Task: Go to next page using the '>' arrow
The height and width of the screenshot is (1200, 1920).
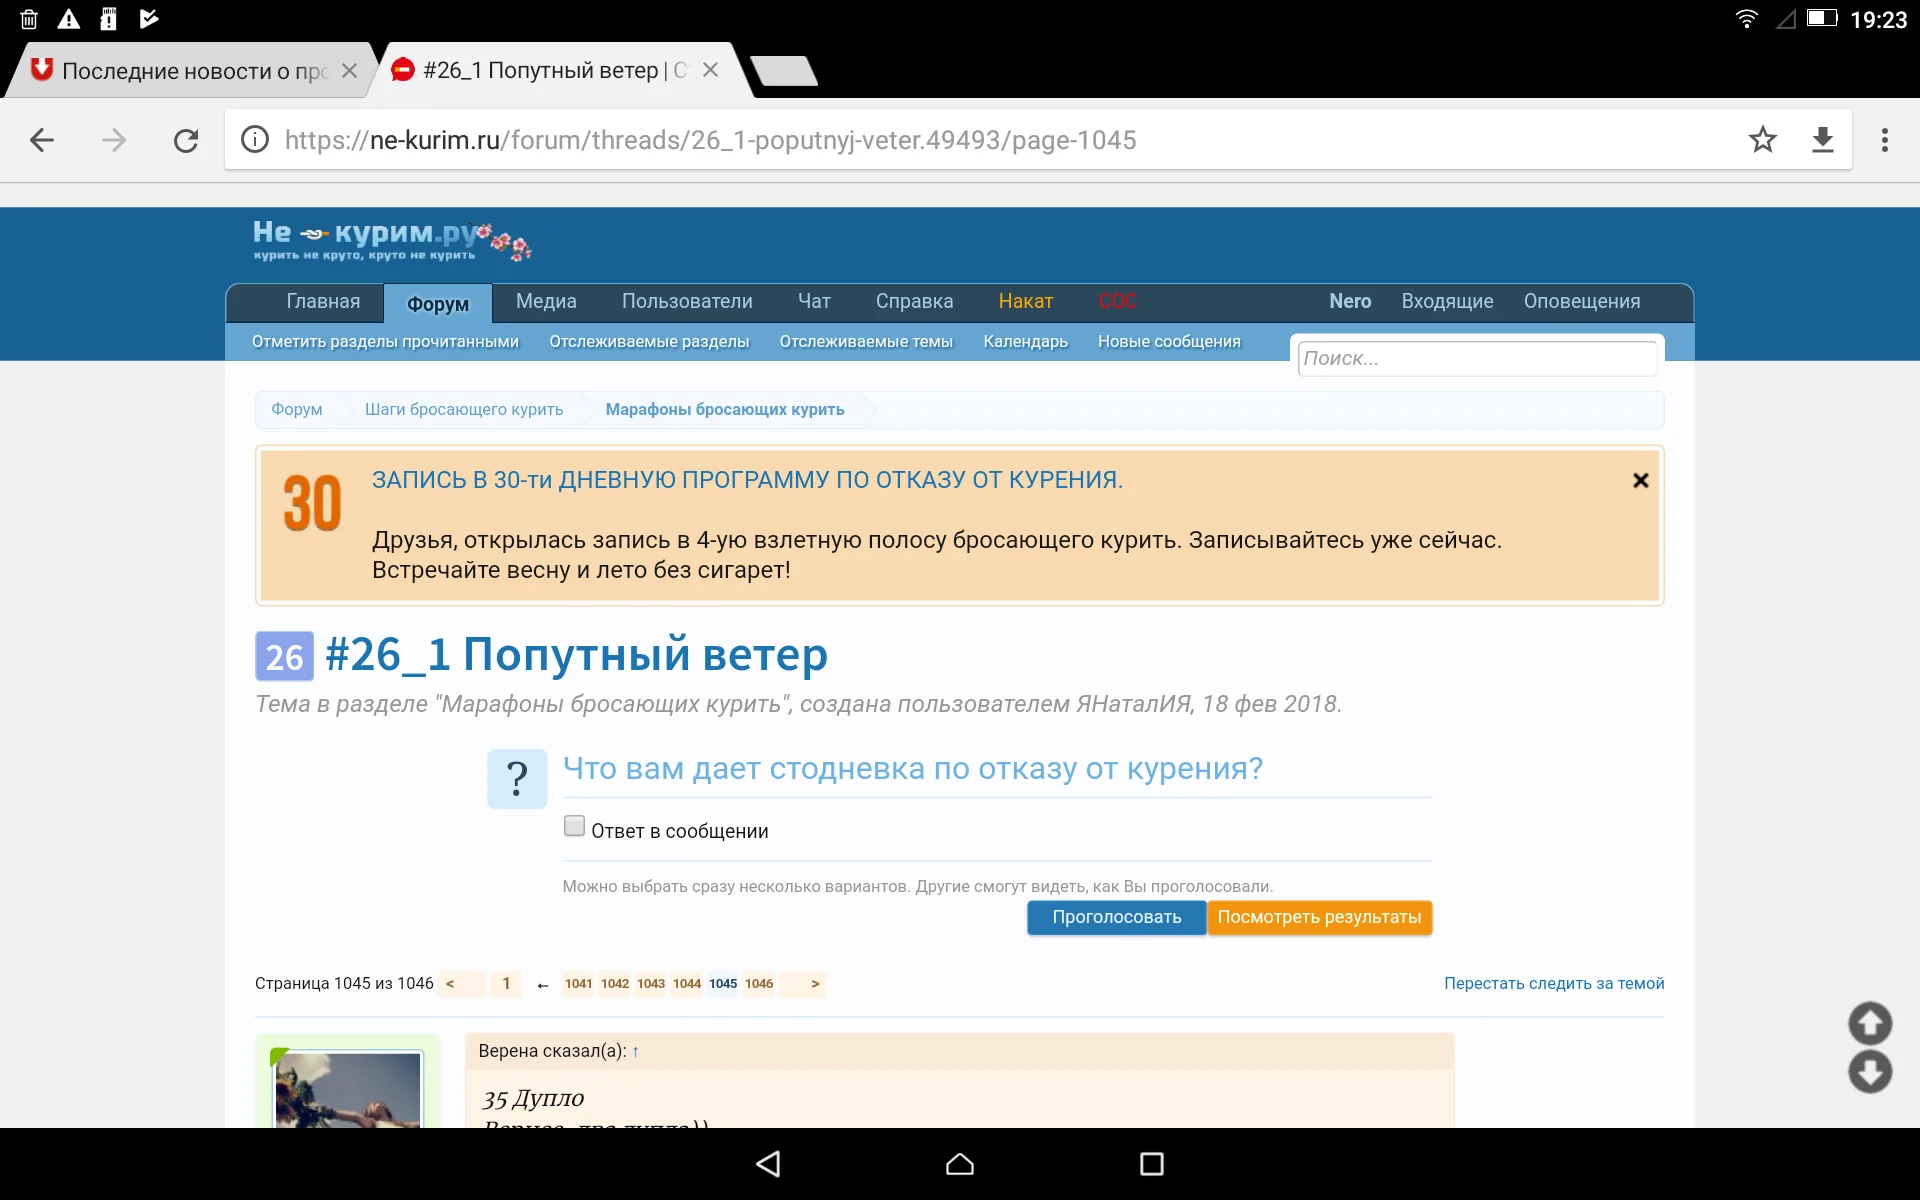Action: coord(815,984)
